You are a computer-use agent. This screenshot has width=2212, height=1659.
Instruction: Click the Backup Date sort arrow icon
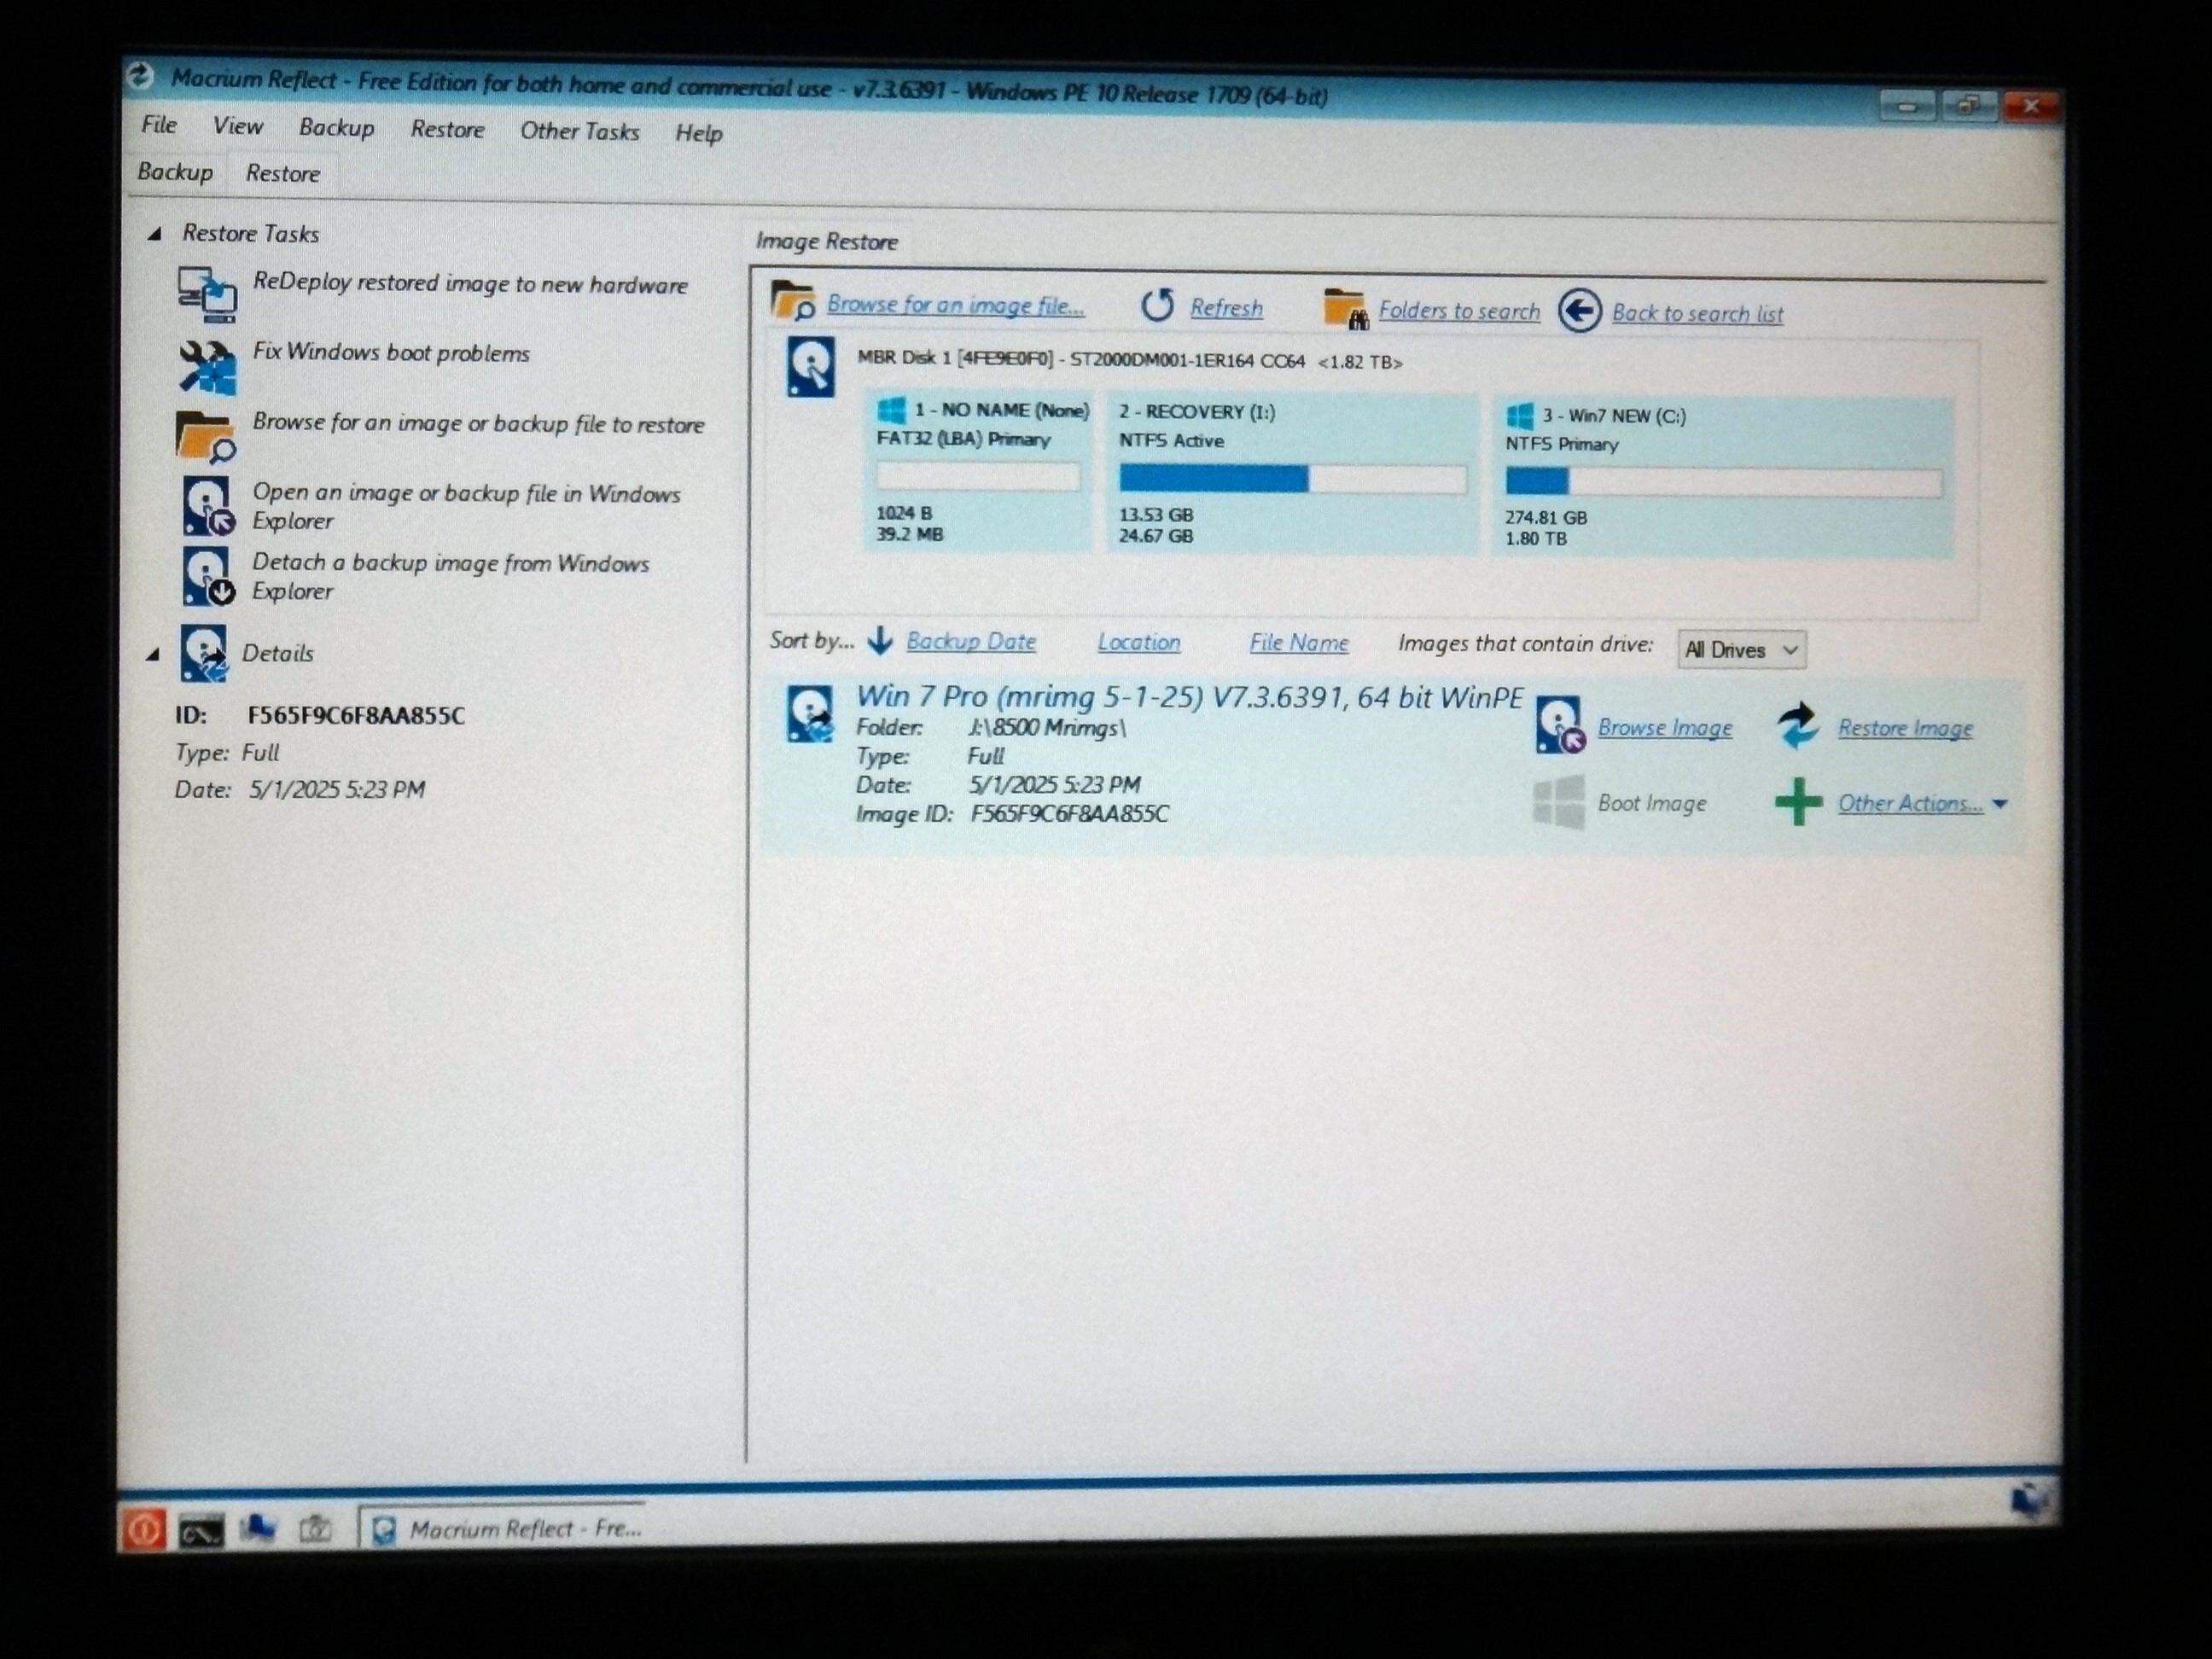[x=880, y=640]
